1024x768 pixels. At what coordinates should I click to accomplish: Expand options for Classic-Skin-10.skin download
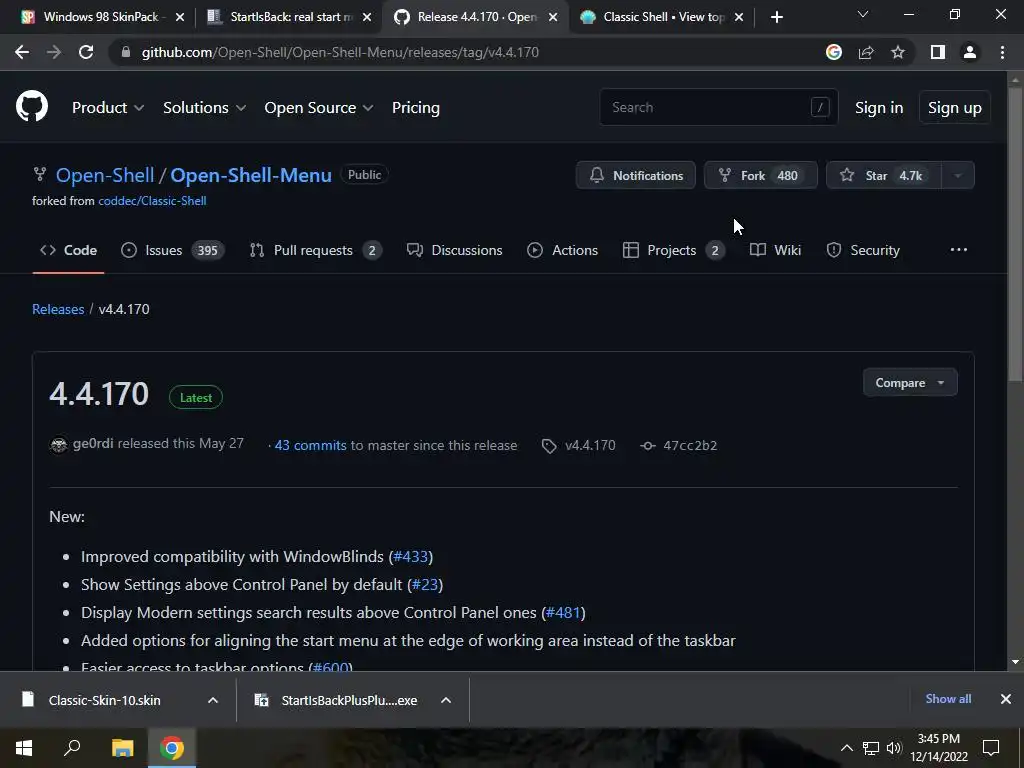[x=213, y=700]
